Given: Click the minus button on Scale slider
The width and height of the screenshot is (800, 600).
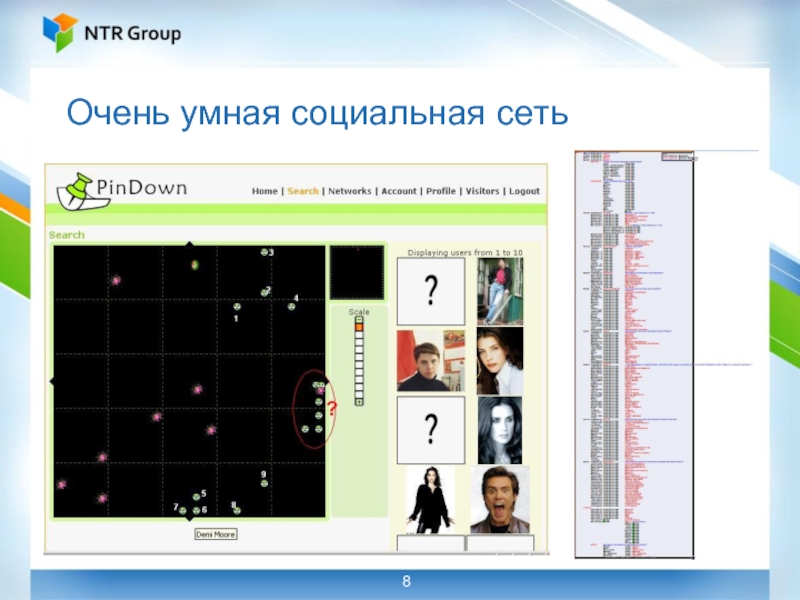Looking at the screenshot, I should [359, 320].
